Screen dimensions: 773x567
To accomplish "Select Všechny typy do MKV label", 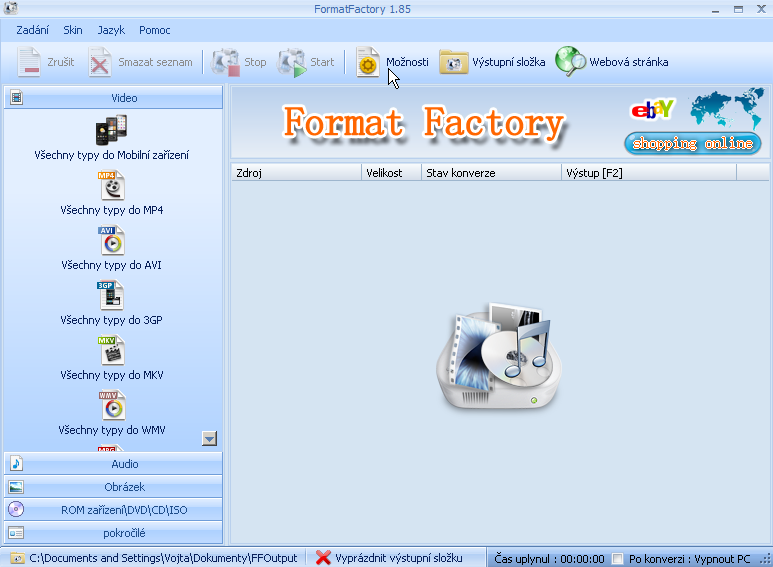I will pyautogui.click(x=111, y=375).
